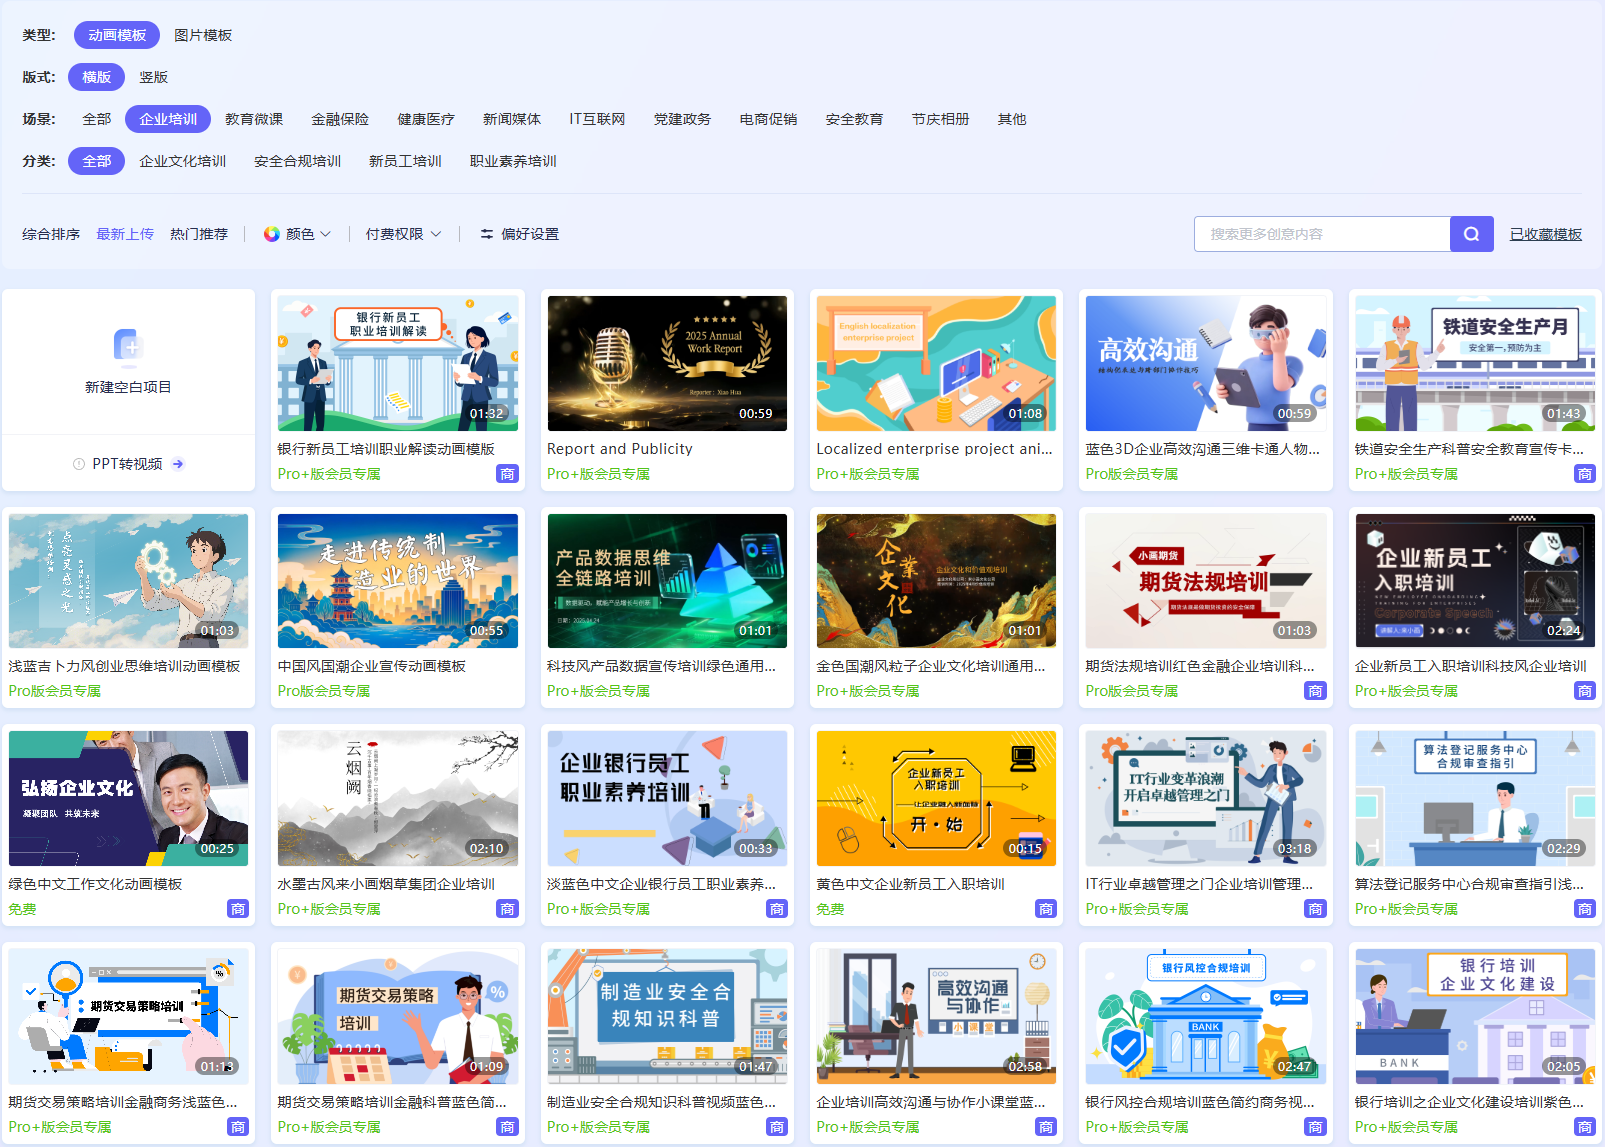Image resolution: width=1605 pixels, height=1147 pixels.
Task: Select the 金融保险 scene filter
Action: point(340,118)
